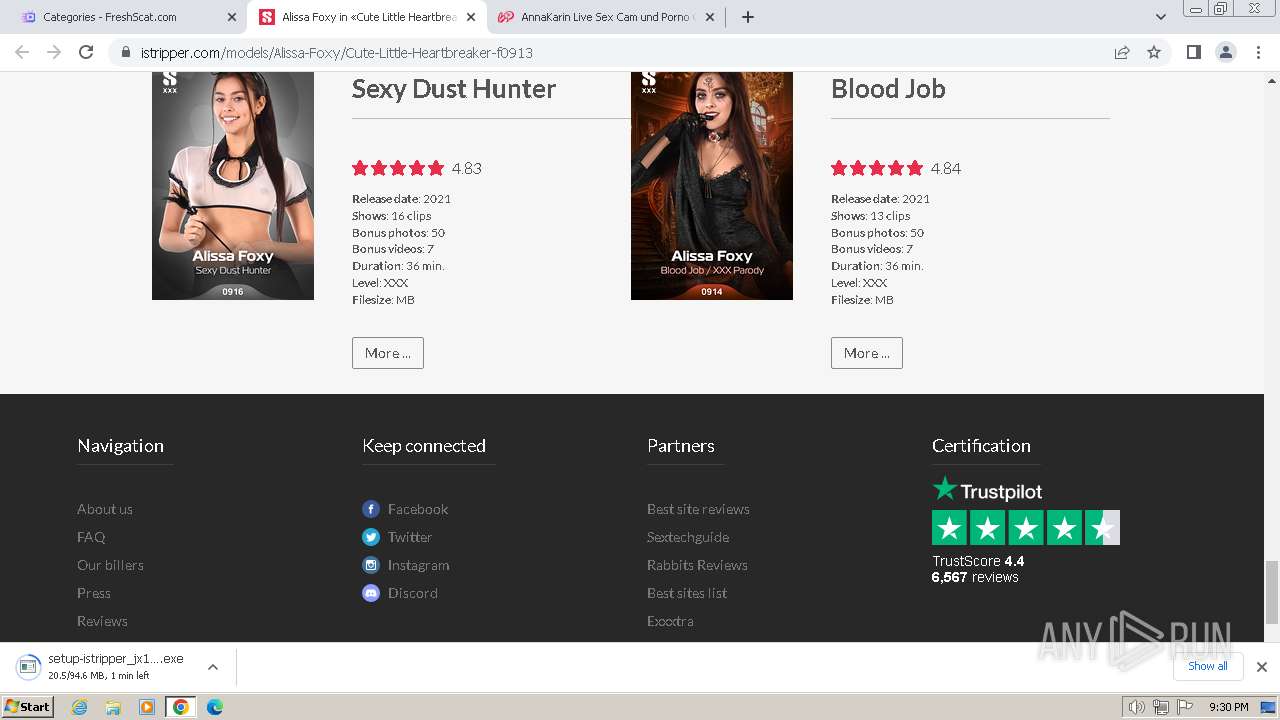Open Sextechguide partner link

click(688, 537)
